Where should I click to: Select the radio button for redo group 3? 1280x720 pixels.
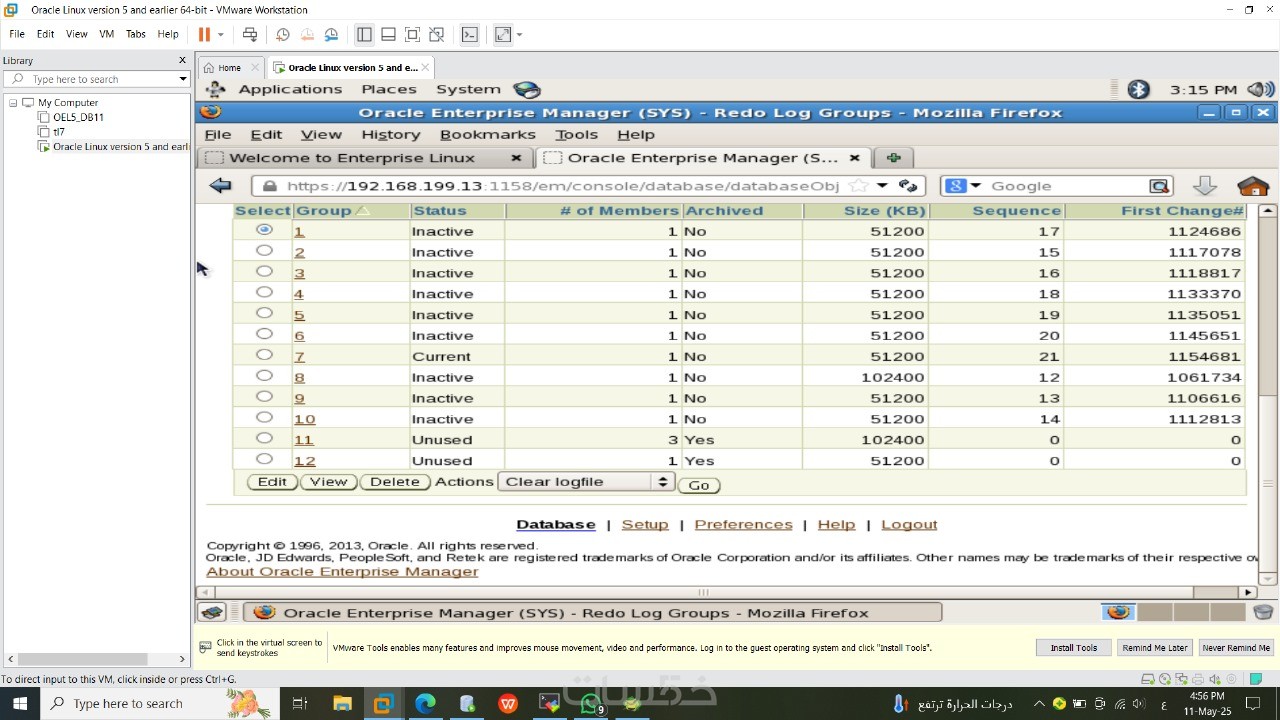[264, 272]
